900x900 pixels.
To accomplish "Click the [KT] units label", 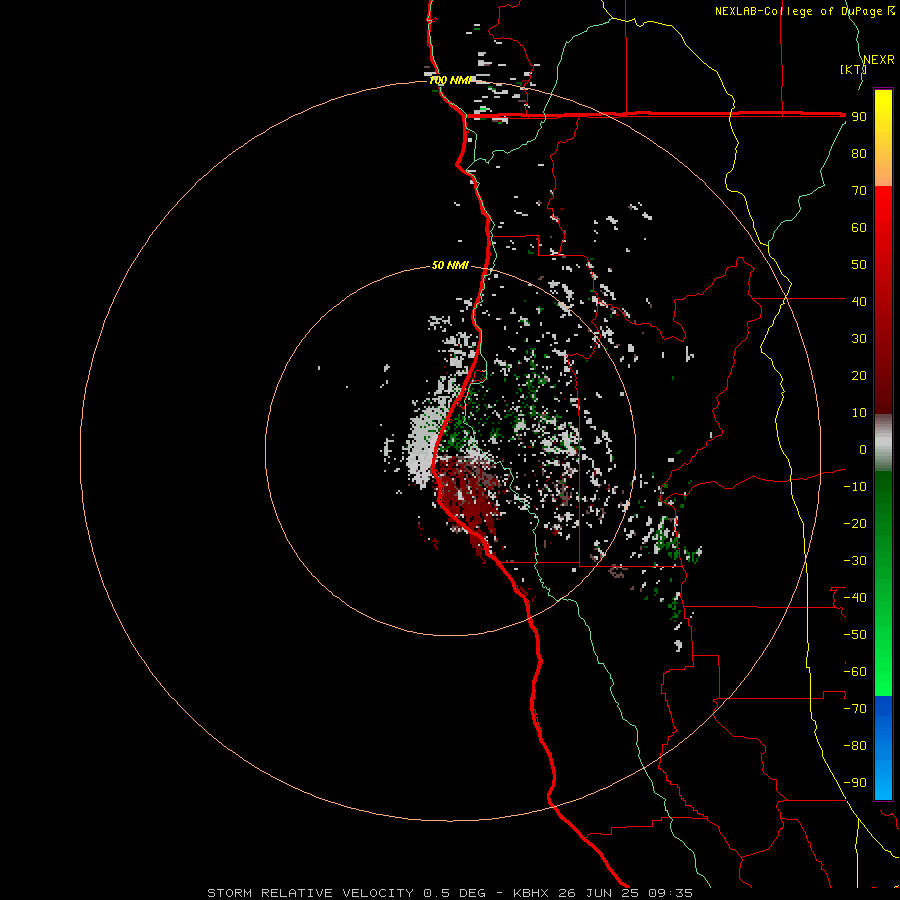I will 853,69.
